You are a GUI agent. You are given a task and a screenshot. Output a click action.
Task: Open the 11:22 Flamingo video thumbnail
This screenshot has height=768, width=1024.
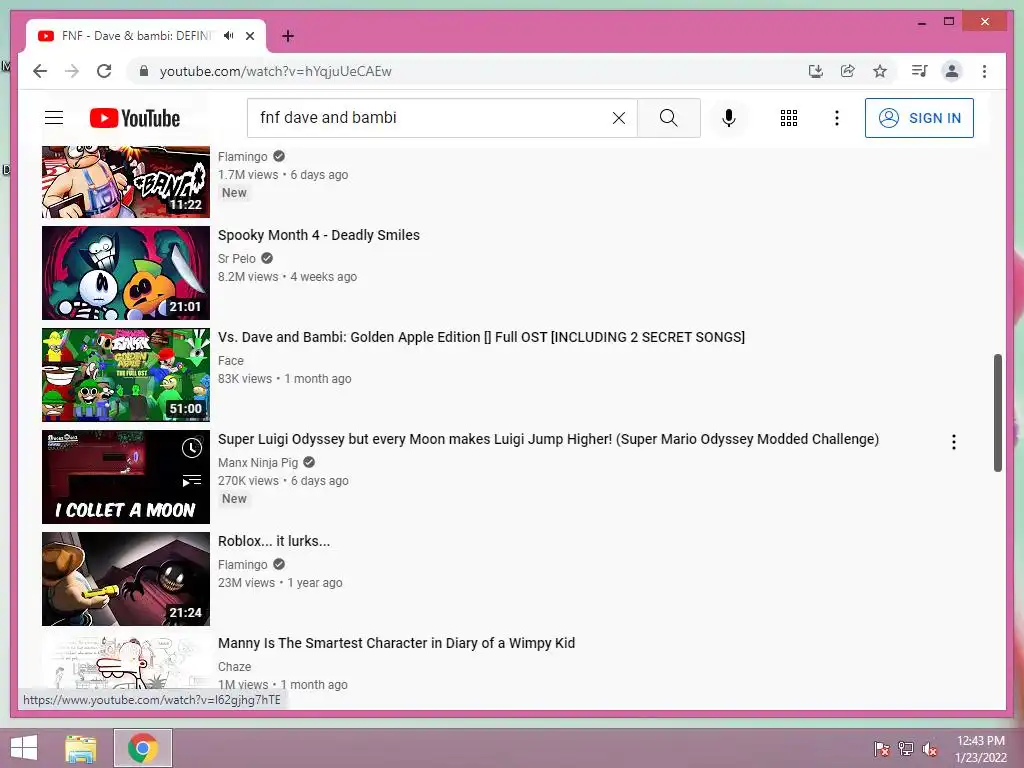[126, 182]
